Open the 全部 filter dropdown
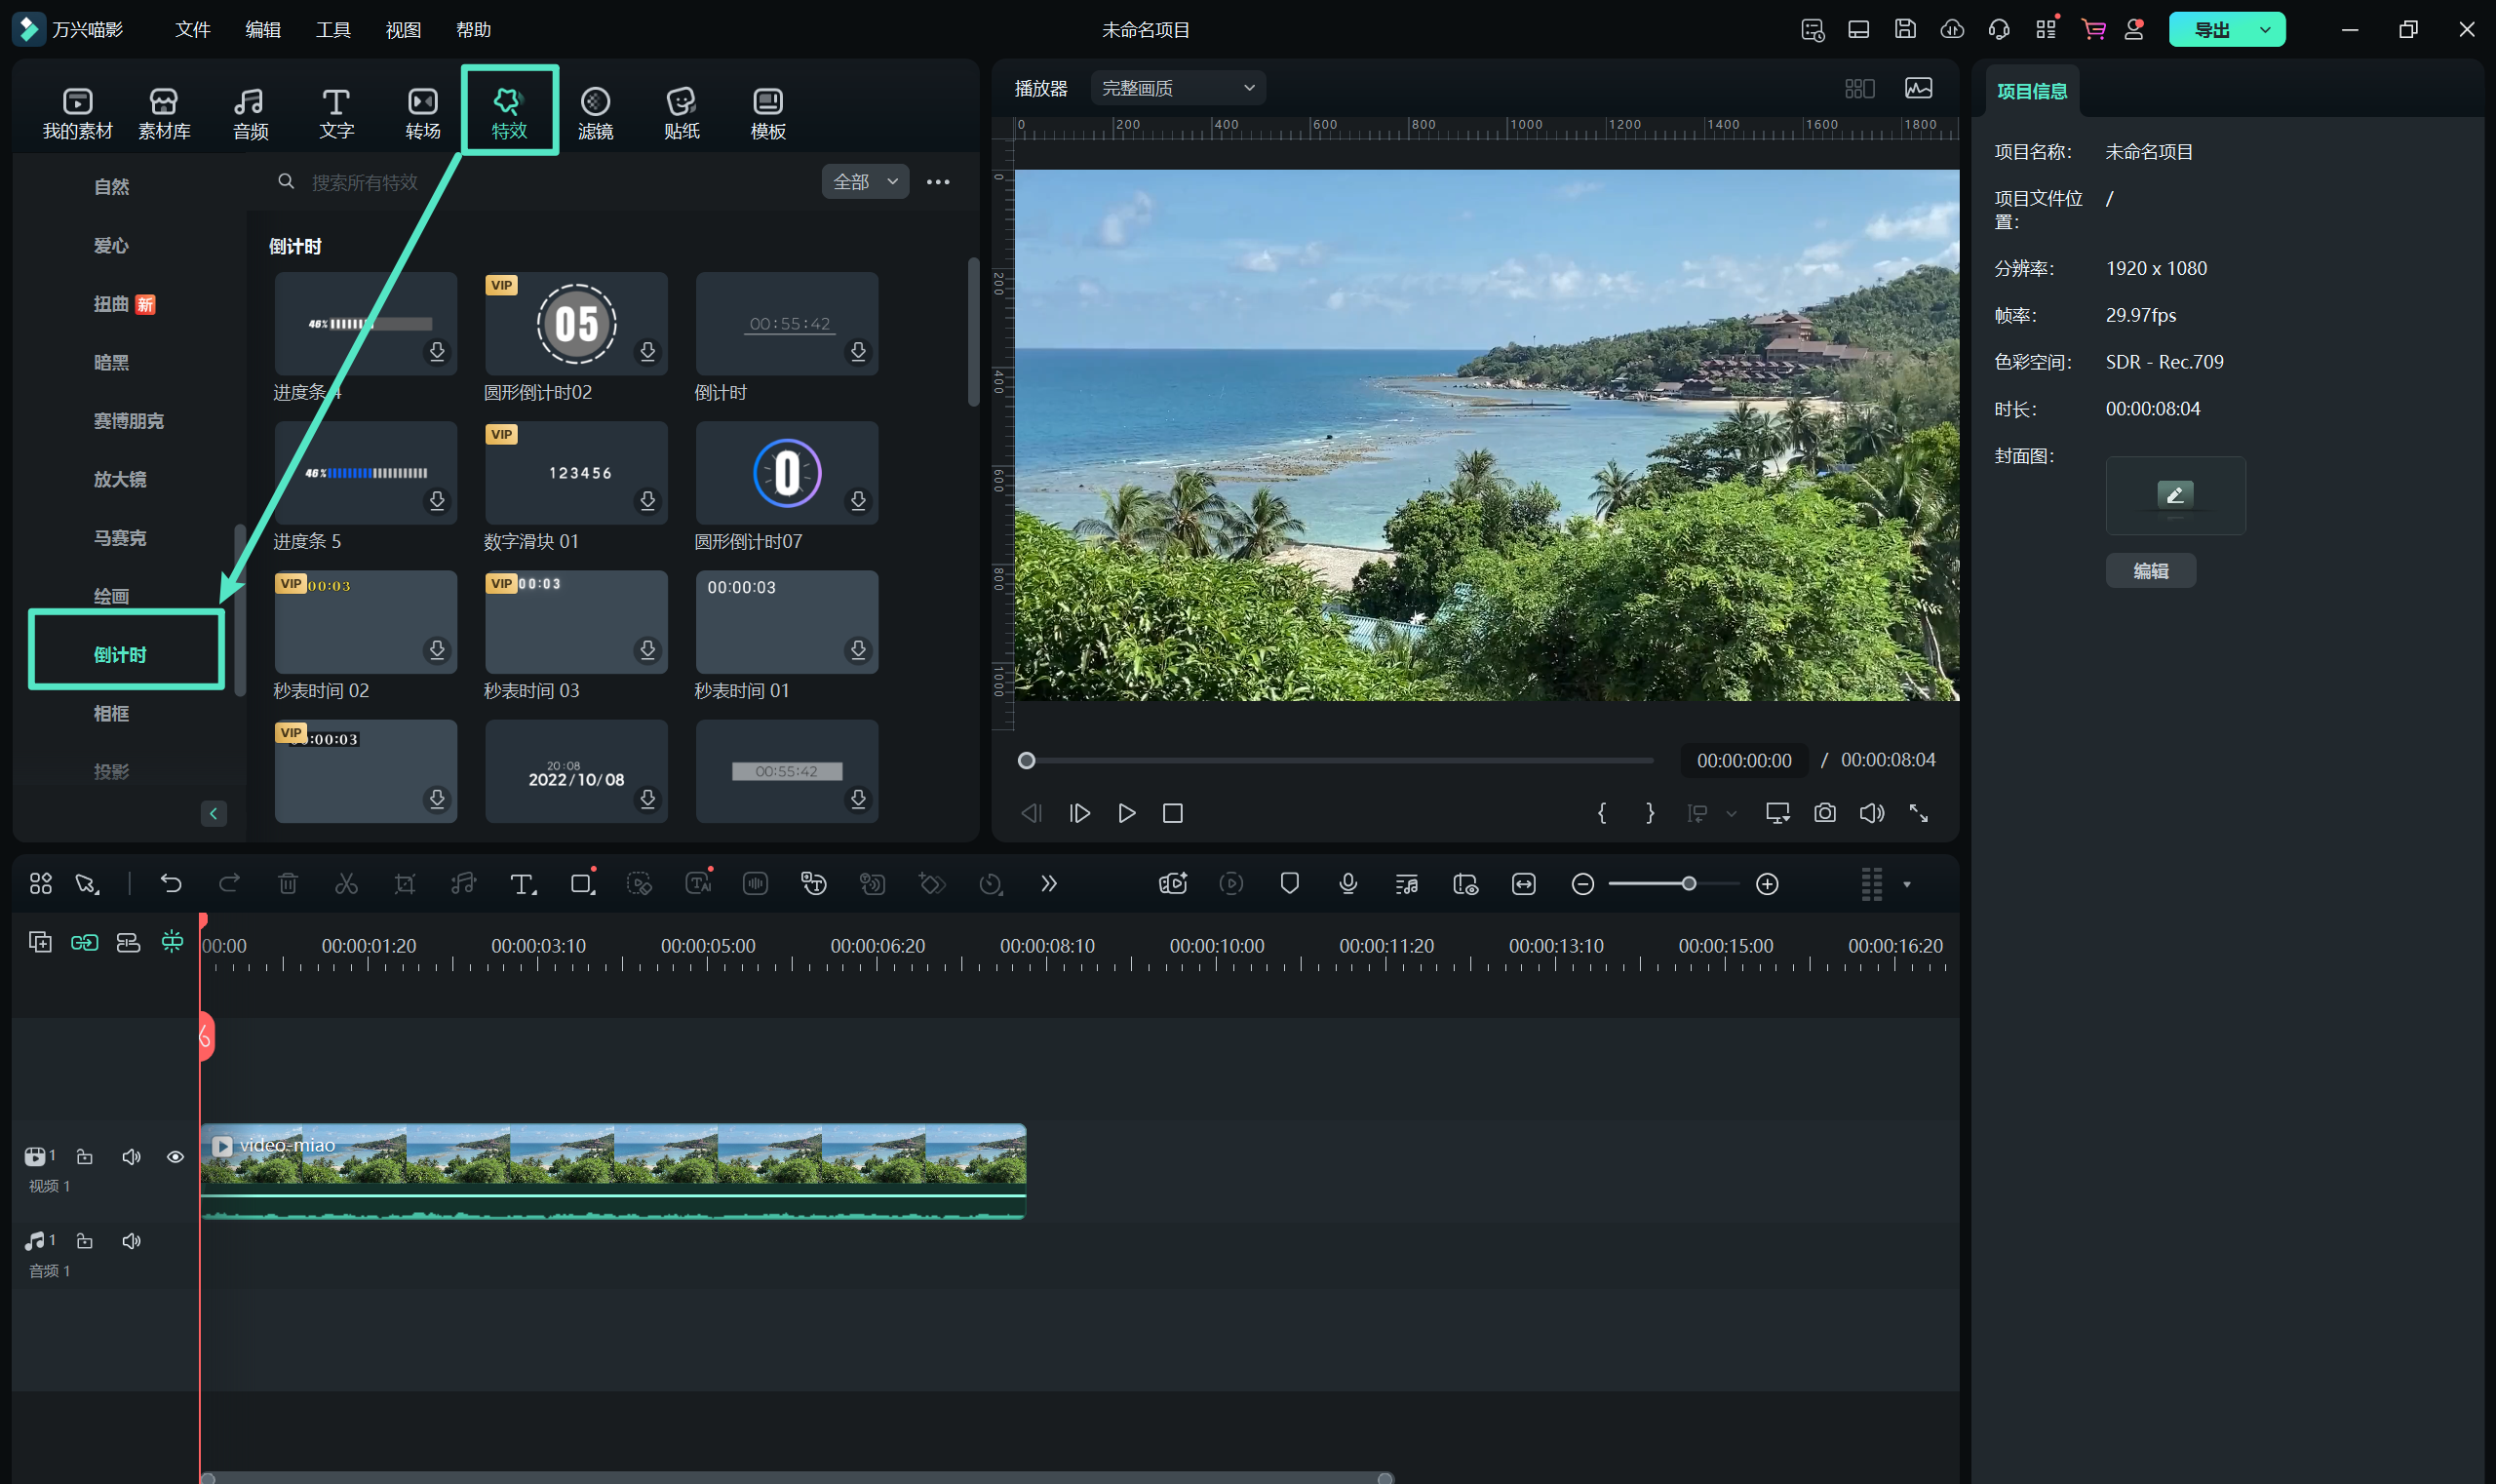Image resolution: width=2496 pixels, height=1484 pixels. click(865, 182)
